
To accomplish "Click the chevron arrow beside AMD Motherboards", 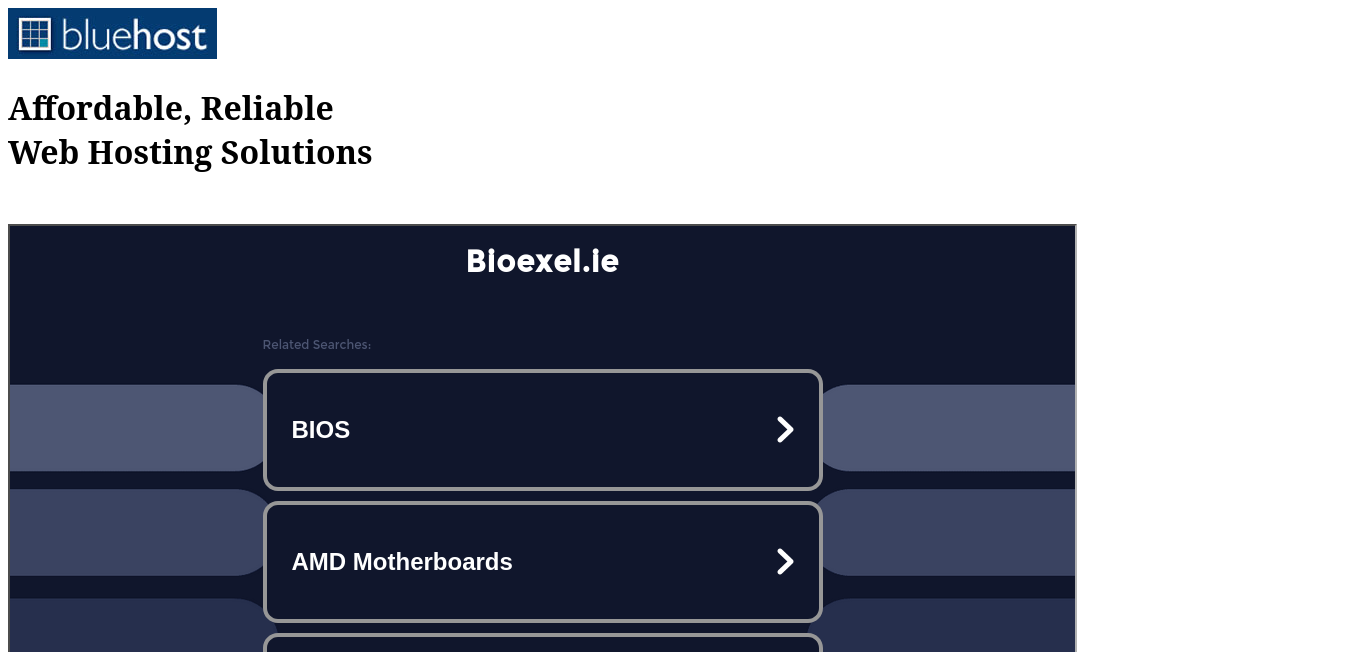I will (x=785, y=562).
